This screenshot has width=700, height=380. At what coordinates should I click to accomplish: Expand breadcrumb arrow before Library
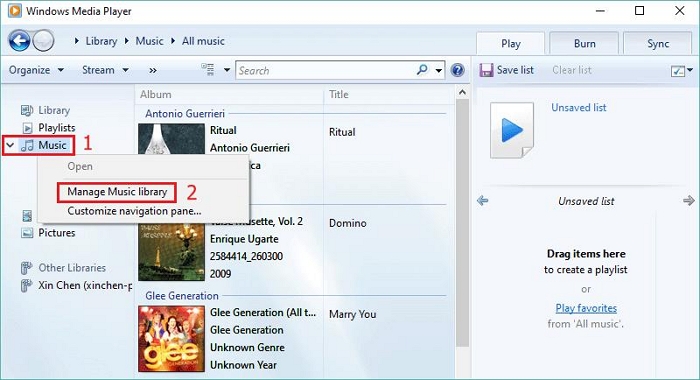click(x=77, y=41)
